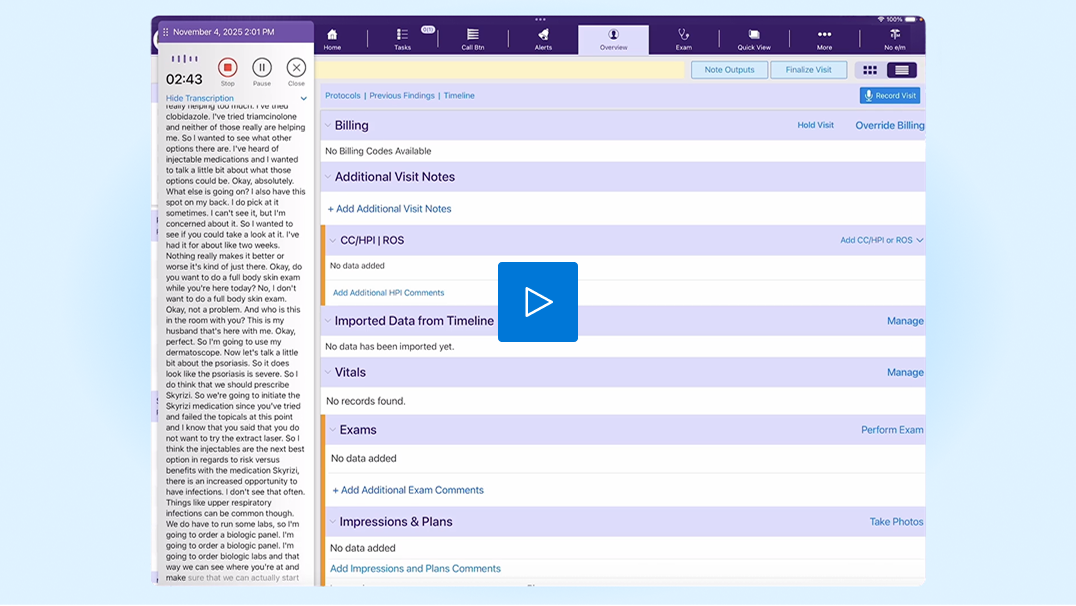Viewport: 1076px width, 606px height.
Task: Open Add CC/HPI or ROS dropdown
Action: [x=882, y=240]
